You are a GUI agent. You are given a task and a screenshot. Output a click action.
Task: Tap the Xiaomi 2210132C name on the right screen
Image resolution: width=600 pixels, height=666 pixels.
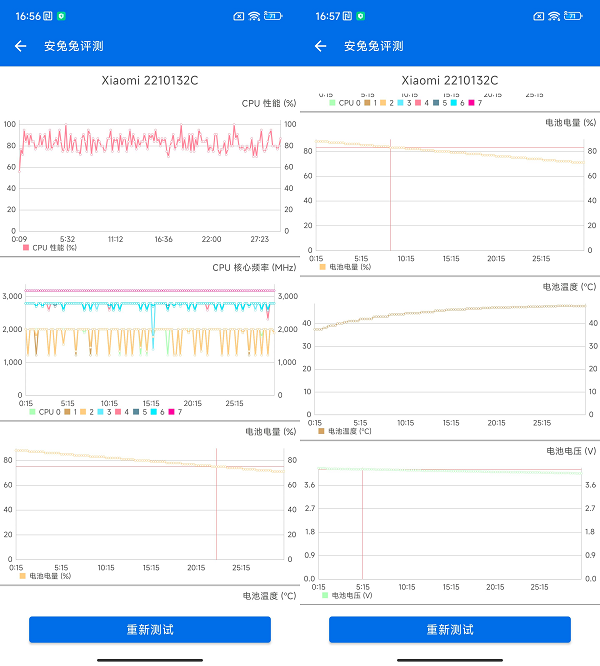click(450, 80)
